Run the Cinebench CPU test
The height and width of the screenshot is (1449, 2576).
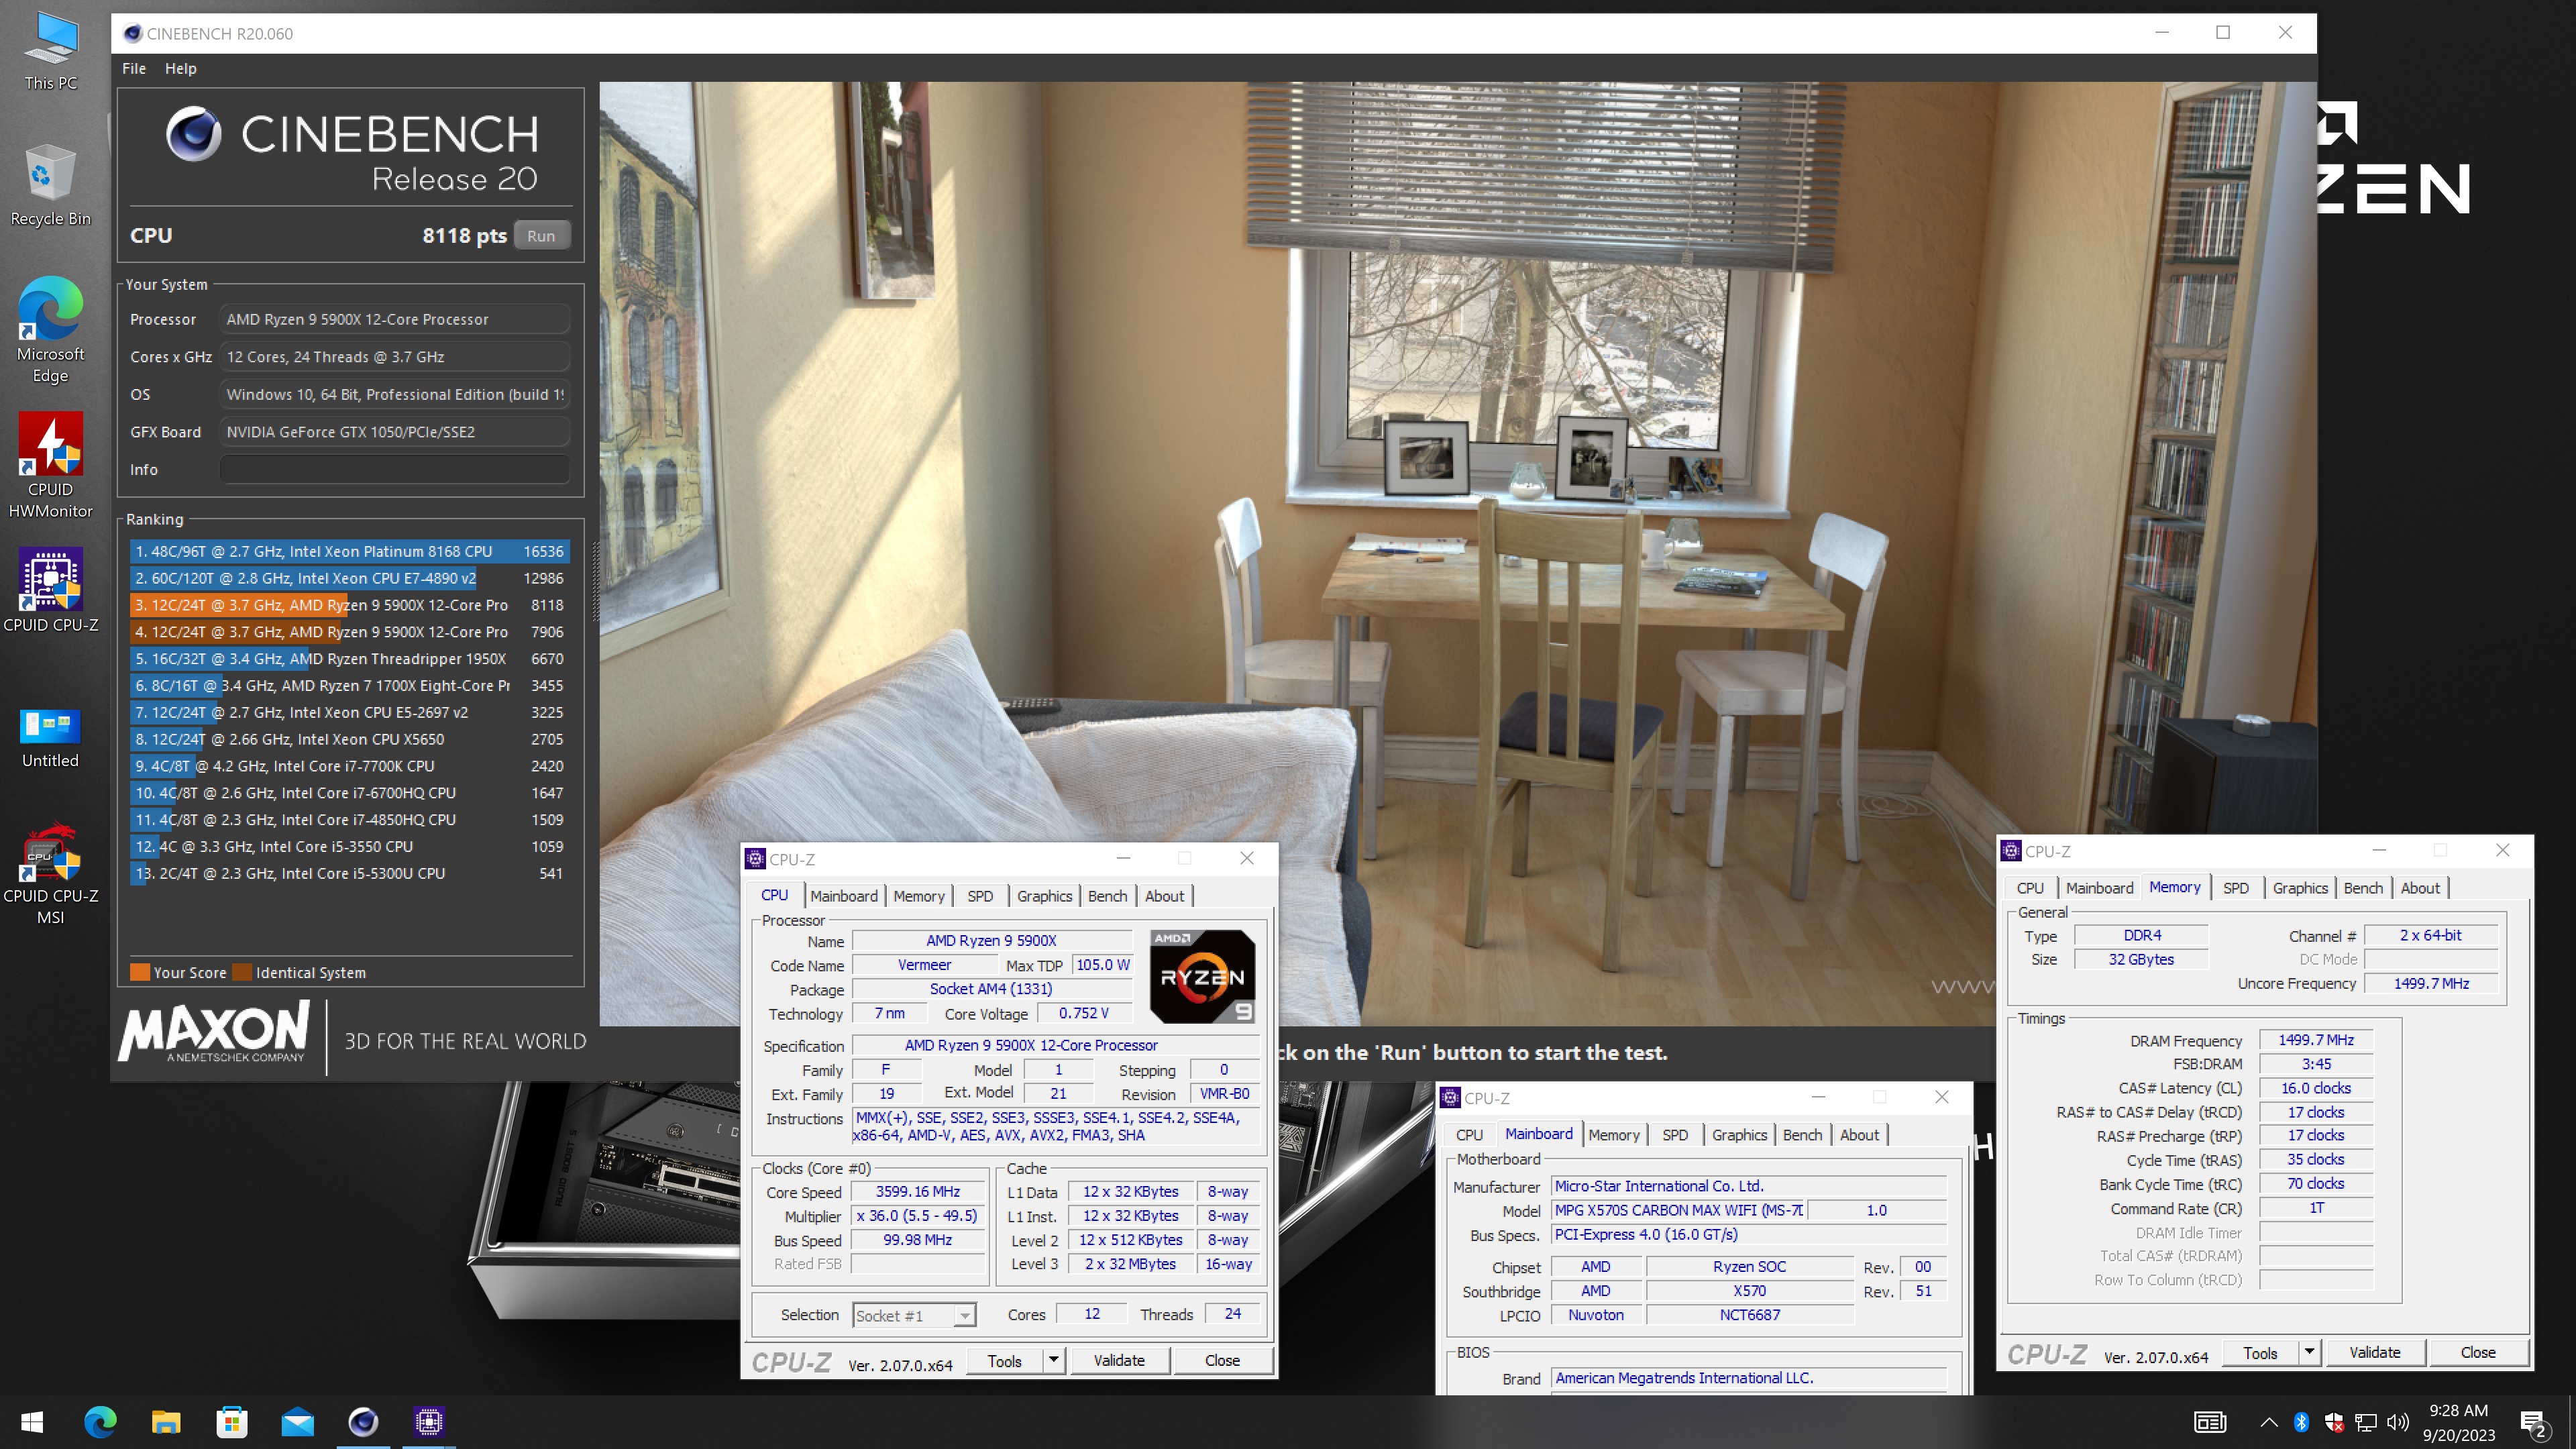(x=541, y=236)
